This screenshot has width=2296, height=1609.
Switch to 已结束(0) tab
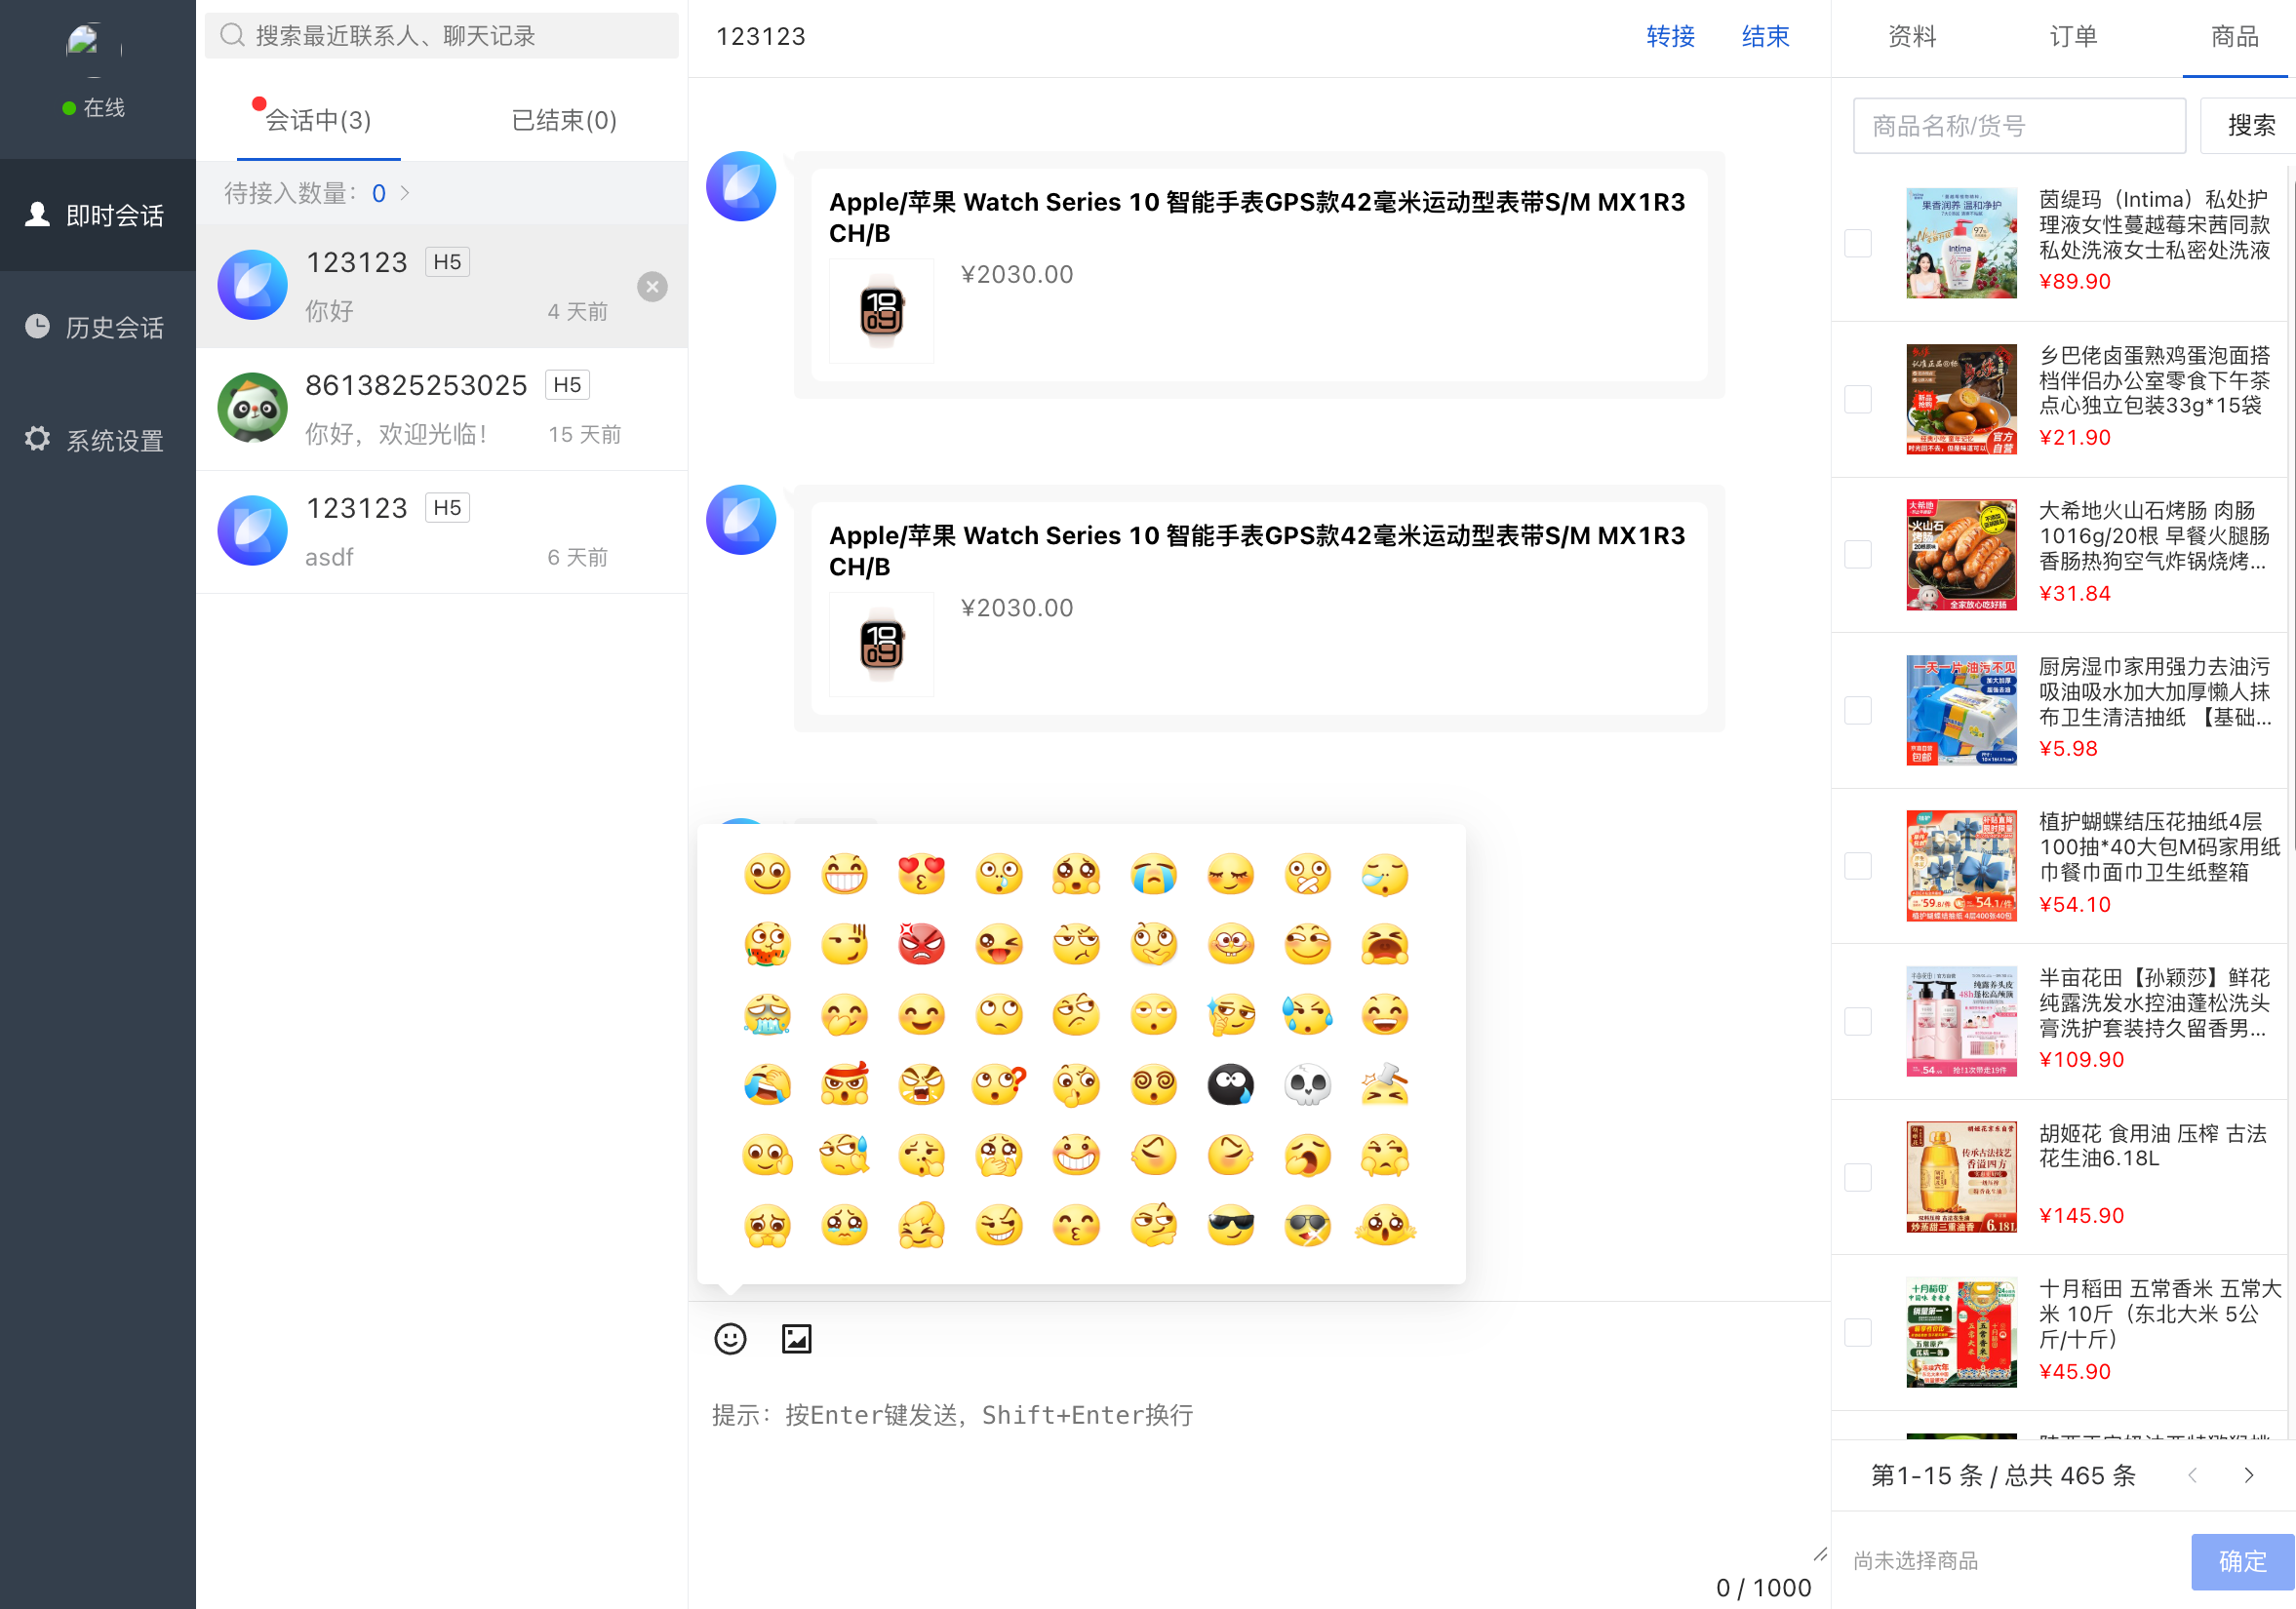[x=564, y=121]
